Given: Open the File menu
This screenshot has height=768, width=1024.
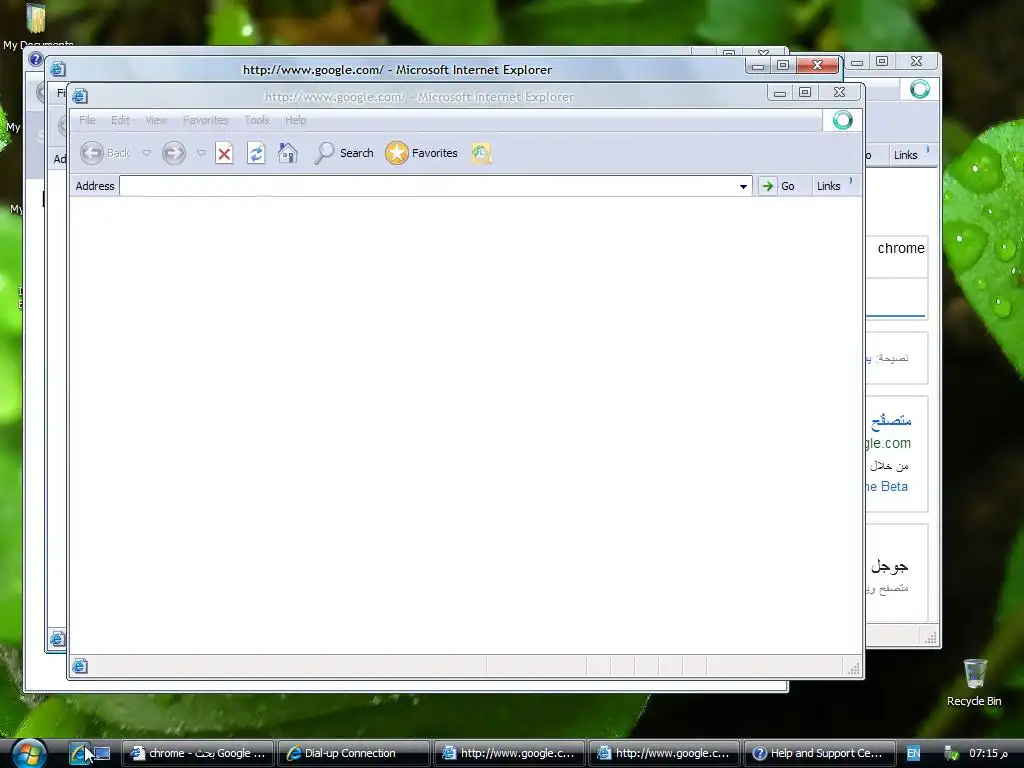Looking at the screenshot, I should point(87,120).
